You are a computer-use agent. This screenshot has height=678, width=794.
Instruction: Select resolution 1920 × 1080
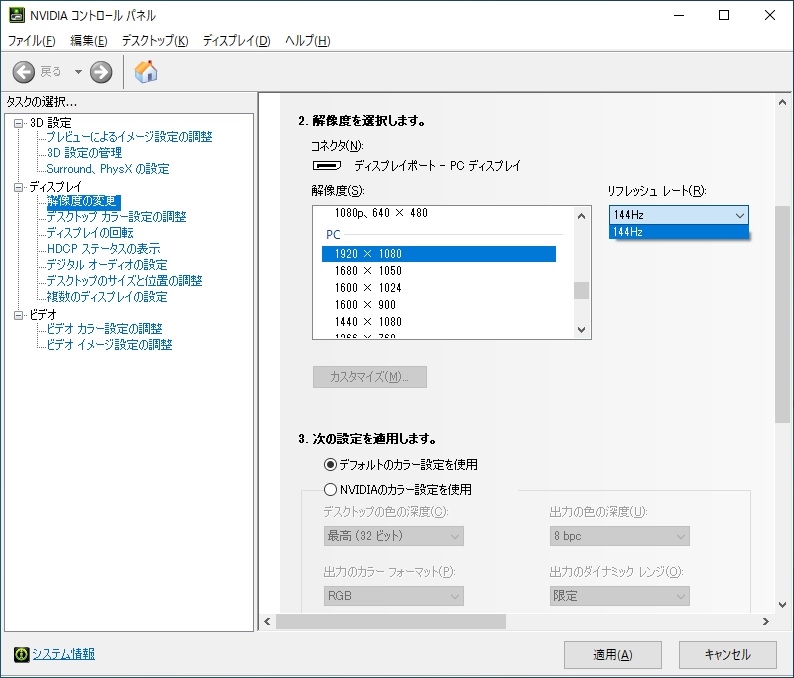click(439, 254)
